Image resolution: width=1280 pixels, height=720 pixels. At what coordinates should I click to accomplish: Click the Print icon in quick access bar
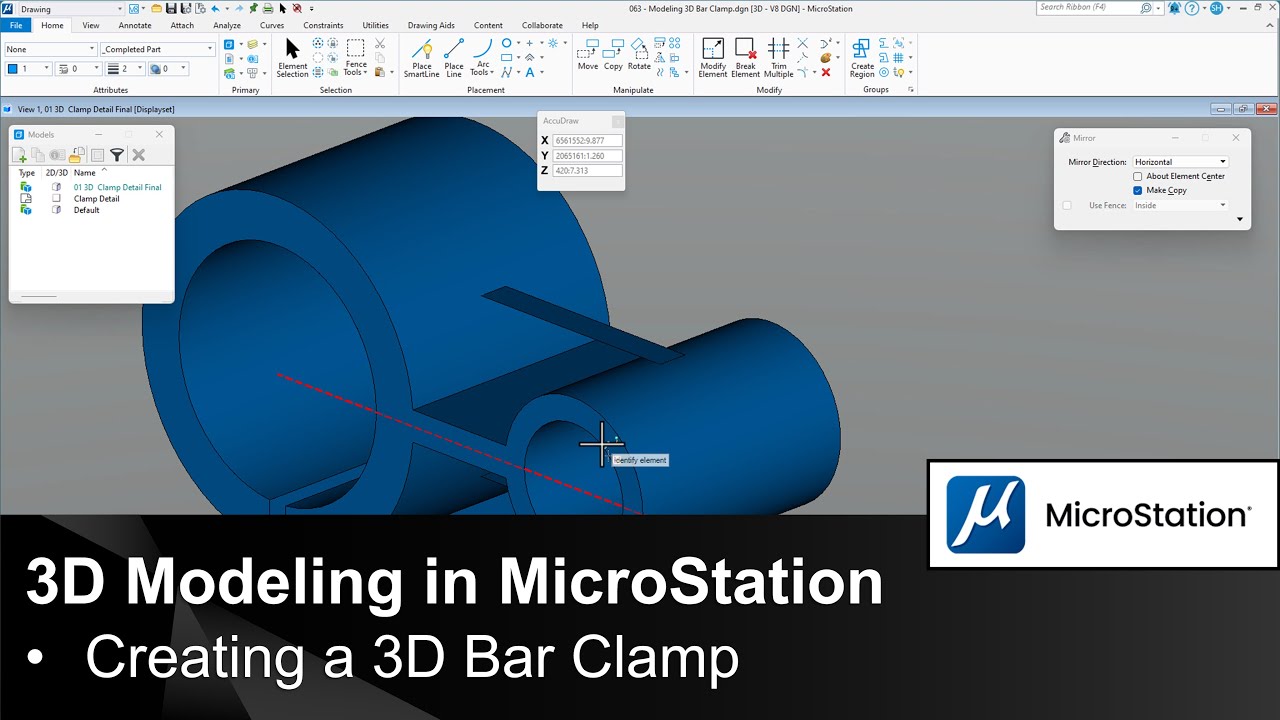click(x=268, y=8)
